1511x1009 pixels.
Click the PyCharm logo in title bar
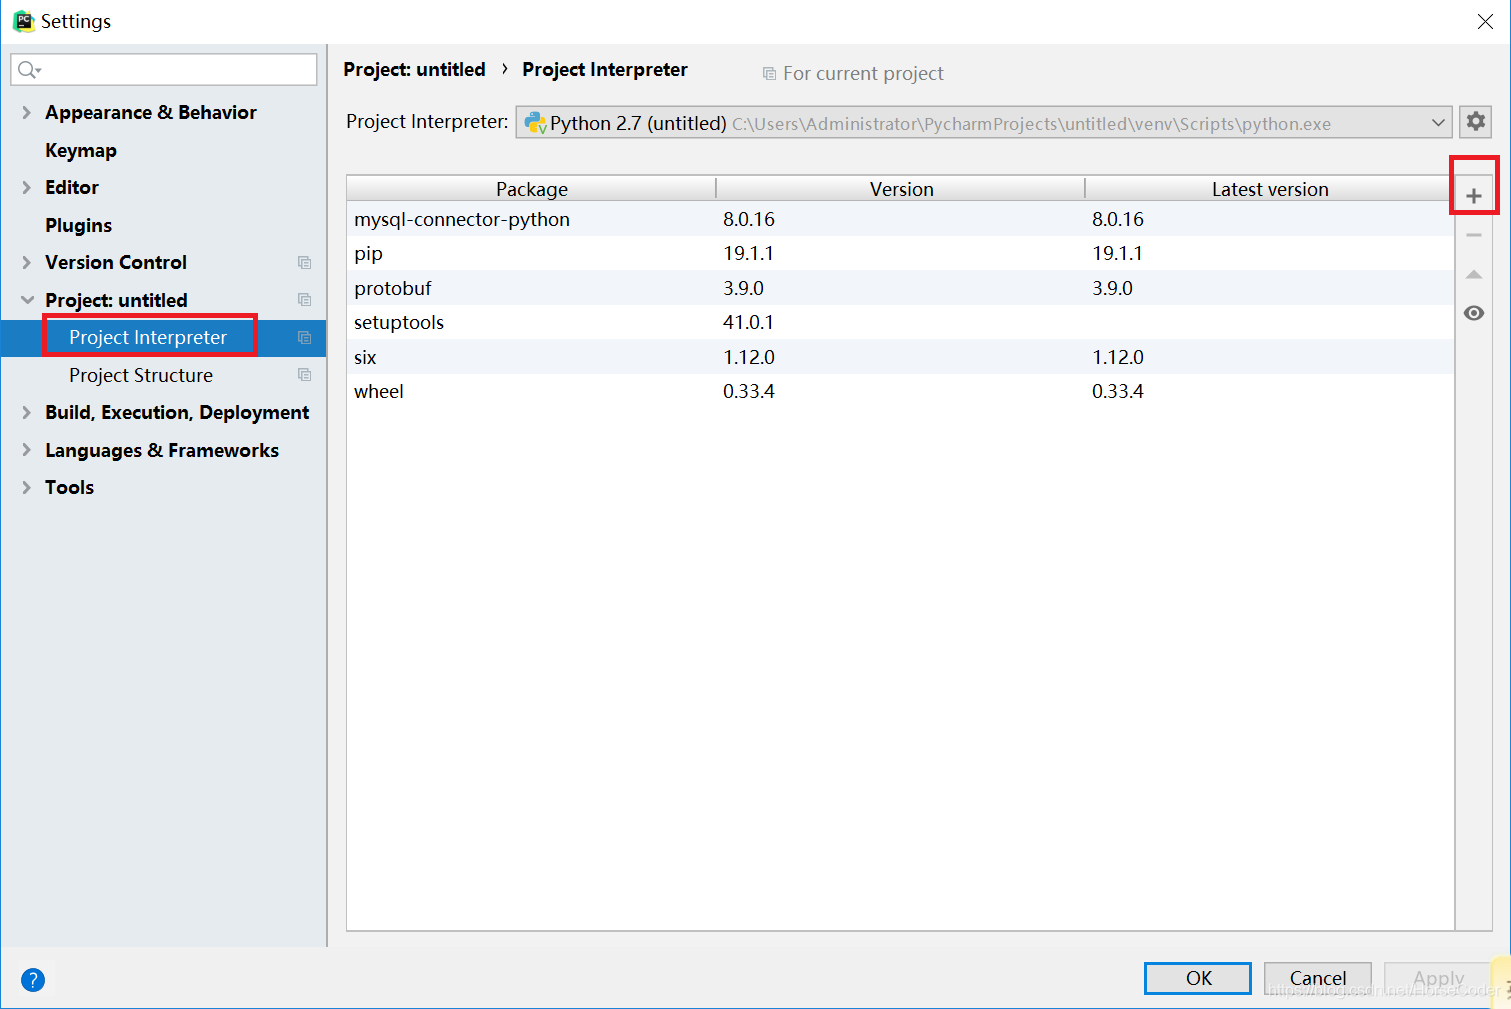click(x=23, y=21)
